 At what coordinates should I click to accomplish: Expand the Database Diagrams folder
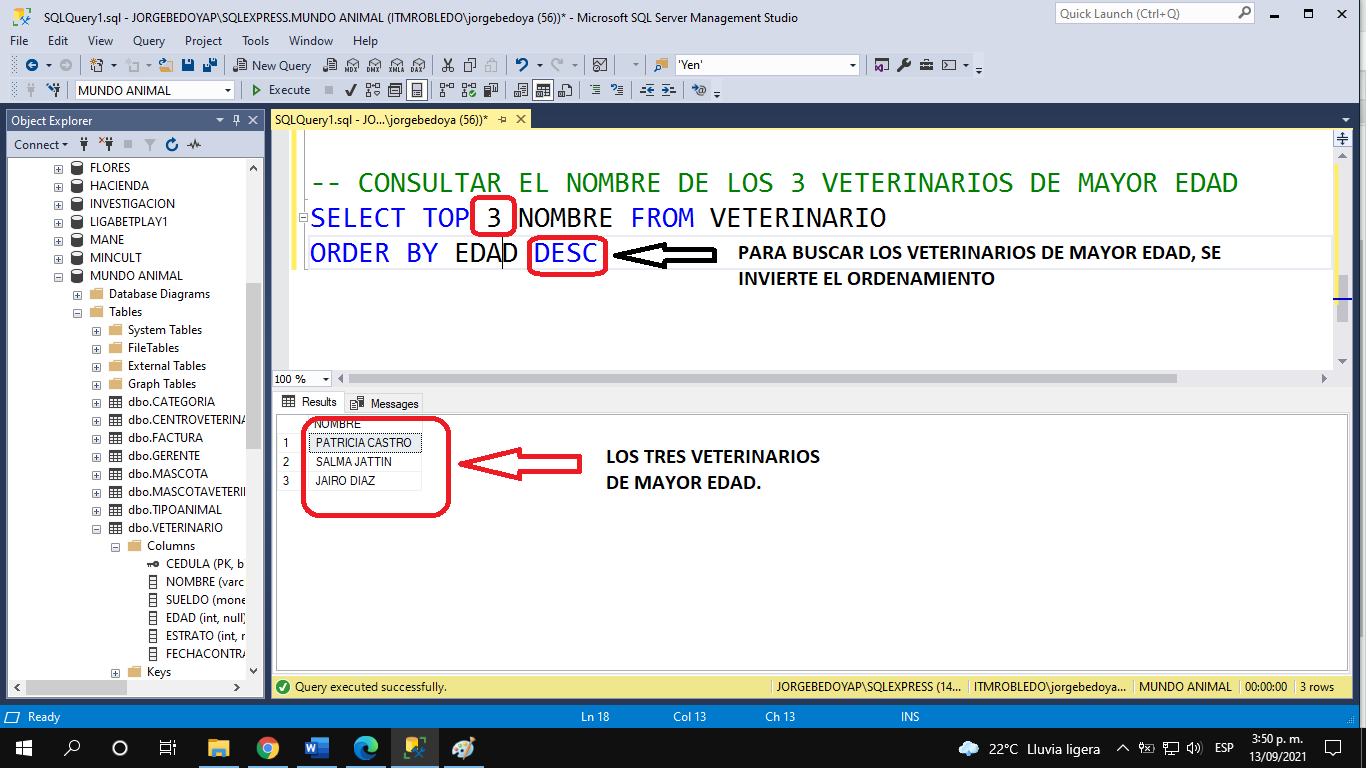(x=78, y=294)
